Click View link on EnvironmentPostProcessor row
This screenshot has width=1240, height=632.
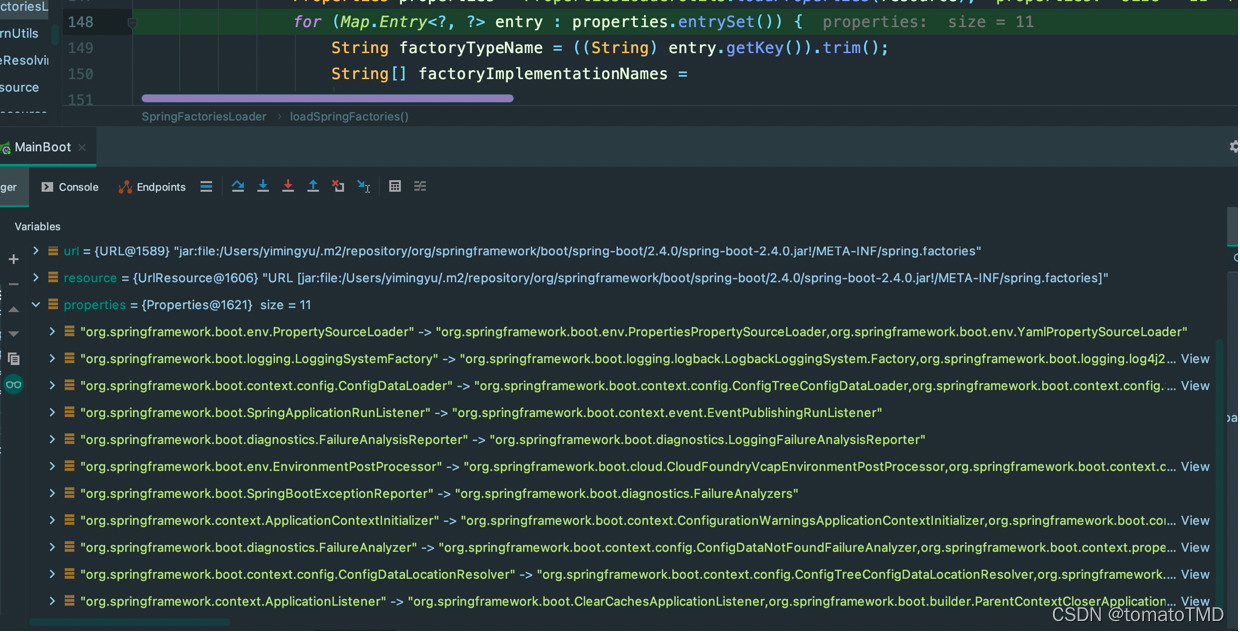[1195, 467]
